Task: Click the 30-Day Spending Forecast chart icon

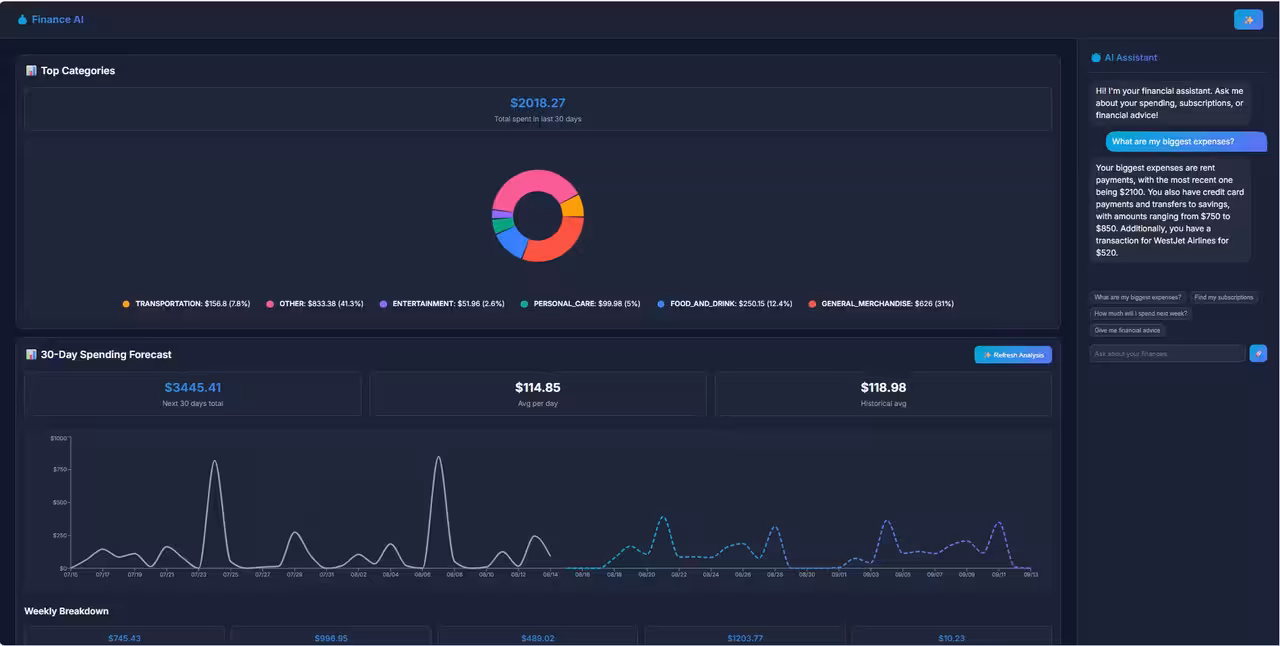Action: 33,354
